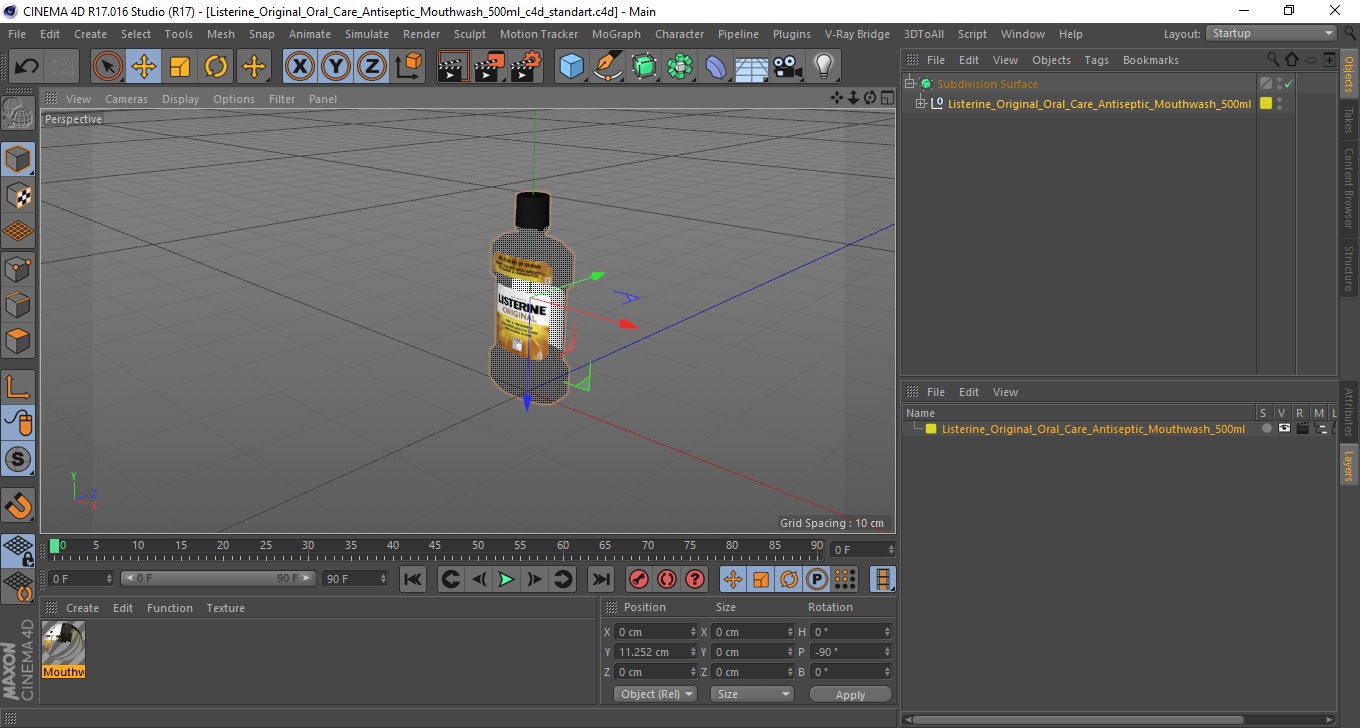The height and width of the screenshot is (728, 1360).
Task: Play animation forwards
Action: (507, 579)
